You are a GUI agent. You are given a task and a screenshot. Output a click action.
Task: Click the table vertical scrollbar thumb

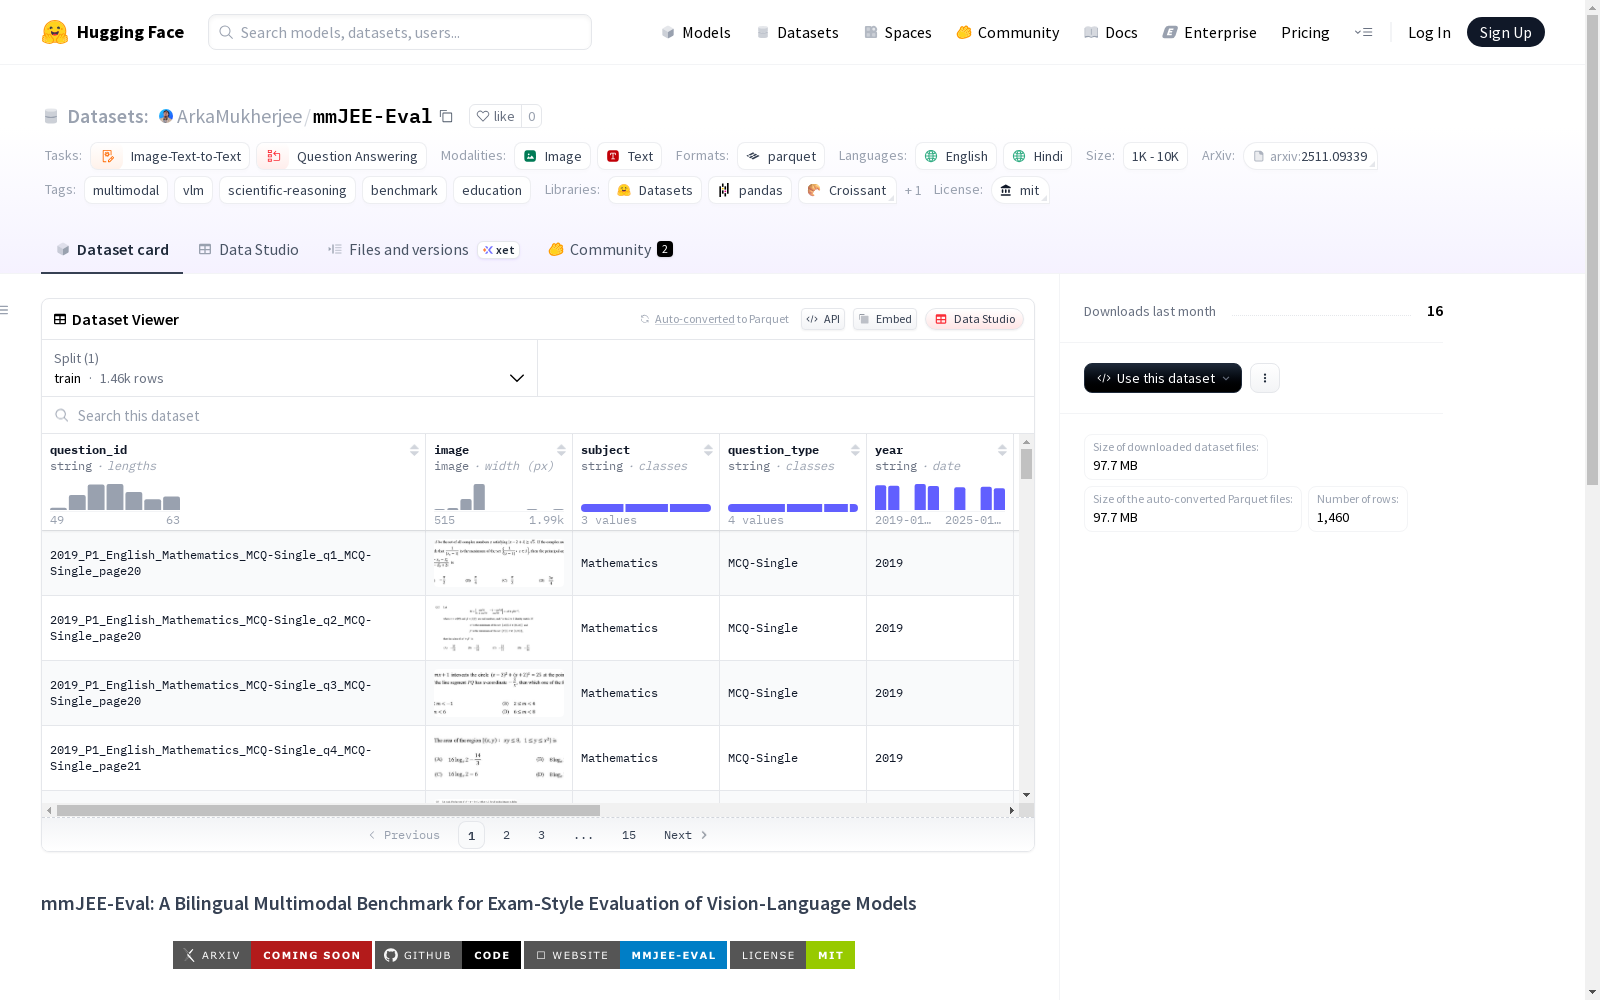1026,464
